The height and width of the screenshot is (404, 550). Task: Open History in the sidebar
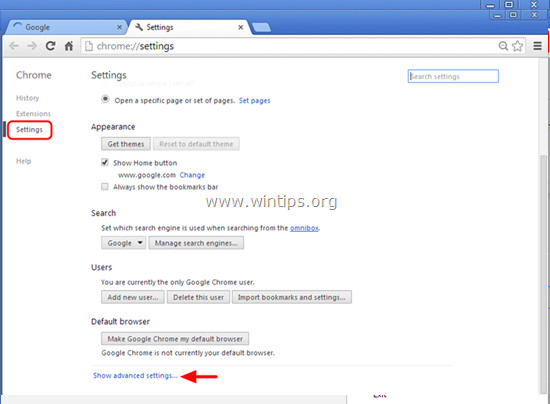[27, 98]
